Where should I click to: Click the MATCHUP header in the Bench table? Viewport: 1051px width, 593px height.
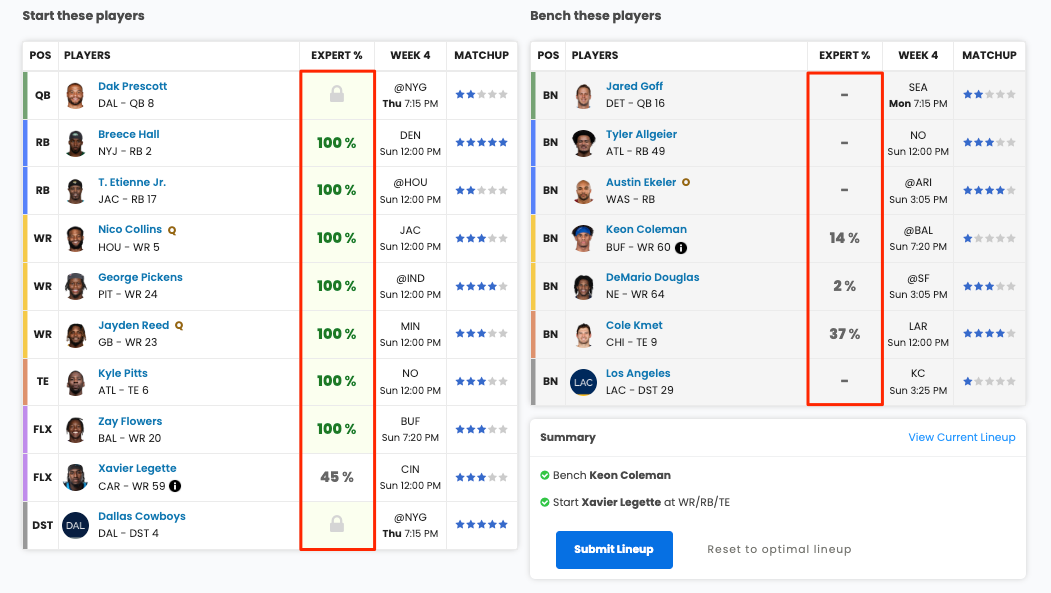pos(989,56)
